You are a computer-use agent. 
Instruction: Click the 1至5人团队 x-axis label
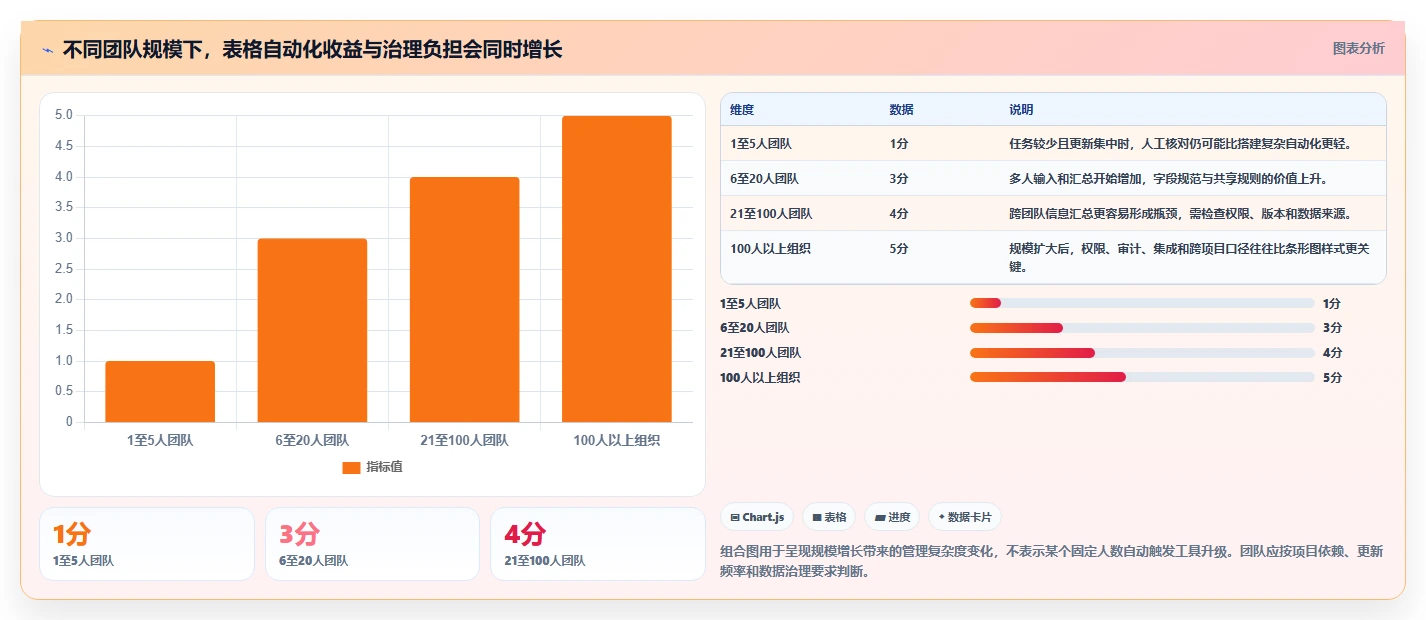click(160, 440)
